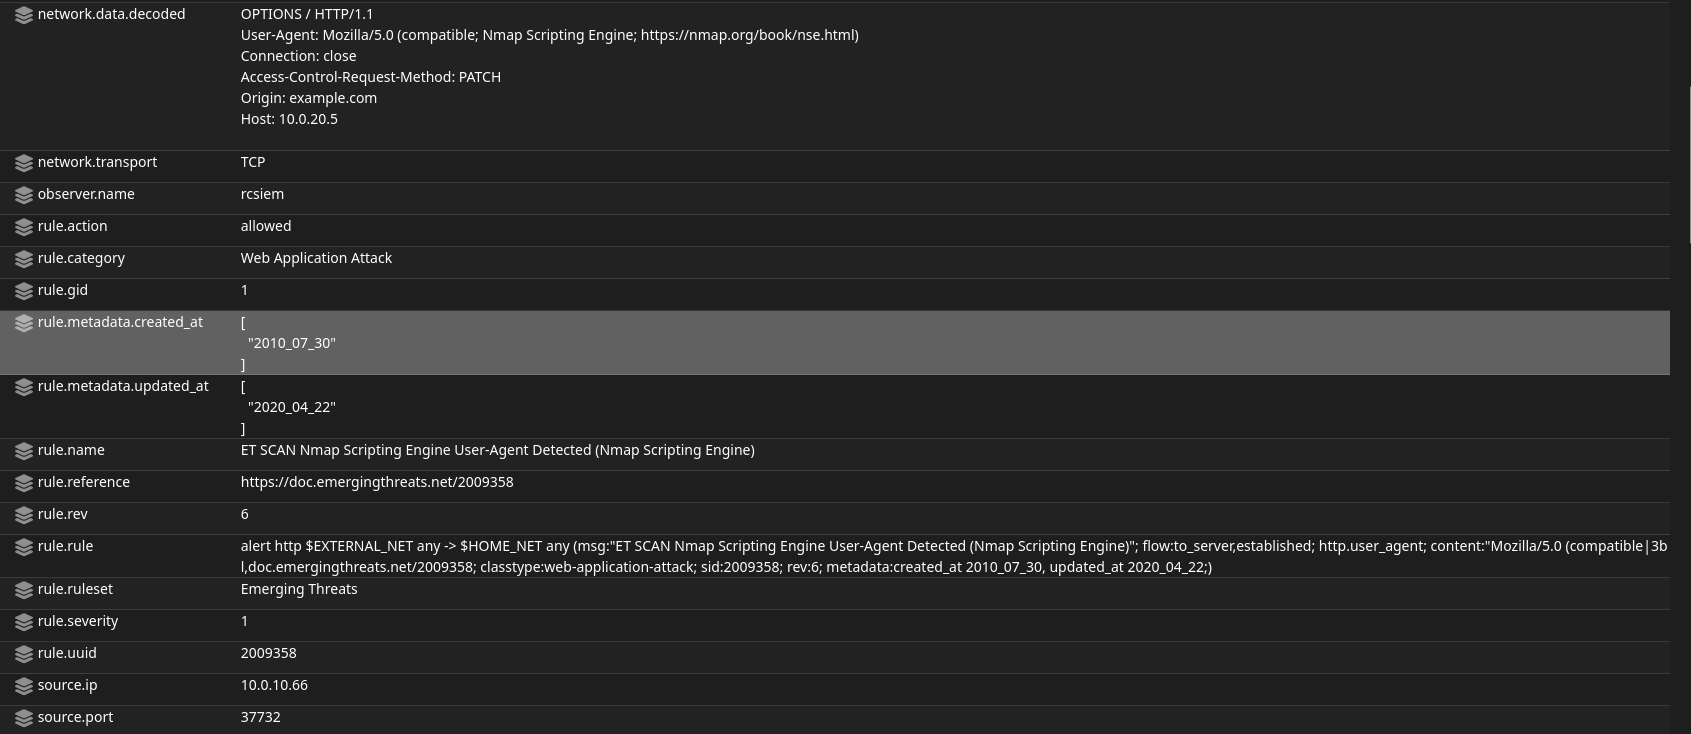This screenshot has width=1691, height=734.
Task: Click the vertical scrollbar on the right edge
Action: pos(1689,165)
